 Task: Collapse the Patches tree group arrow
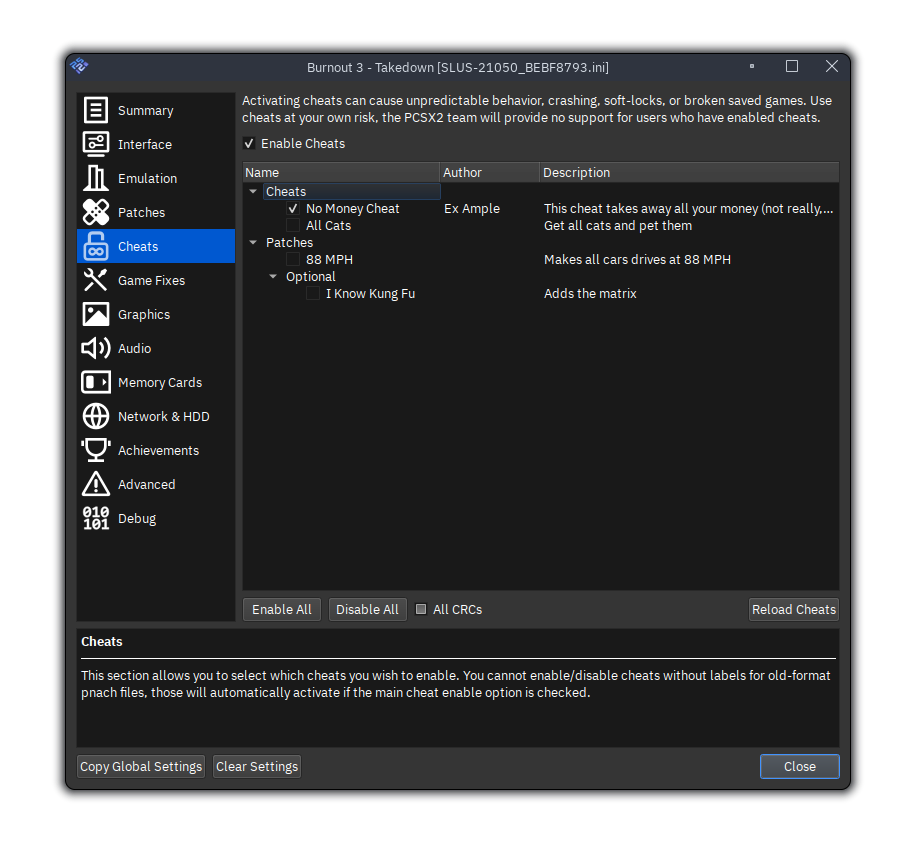[x=253, y=243]
